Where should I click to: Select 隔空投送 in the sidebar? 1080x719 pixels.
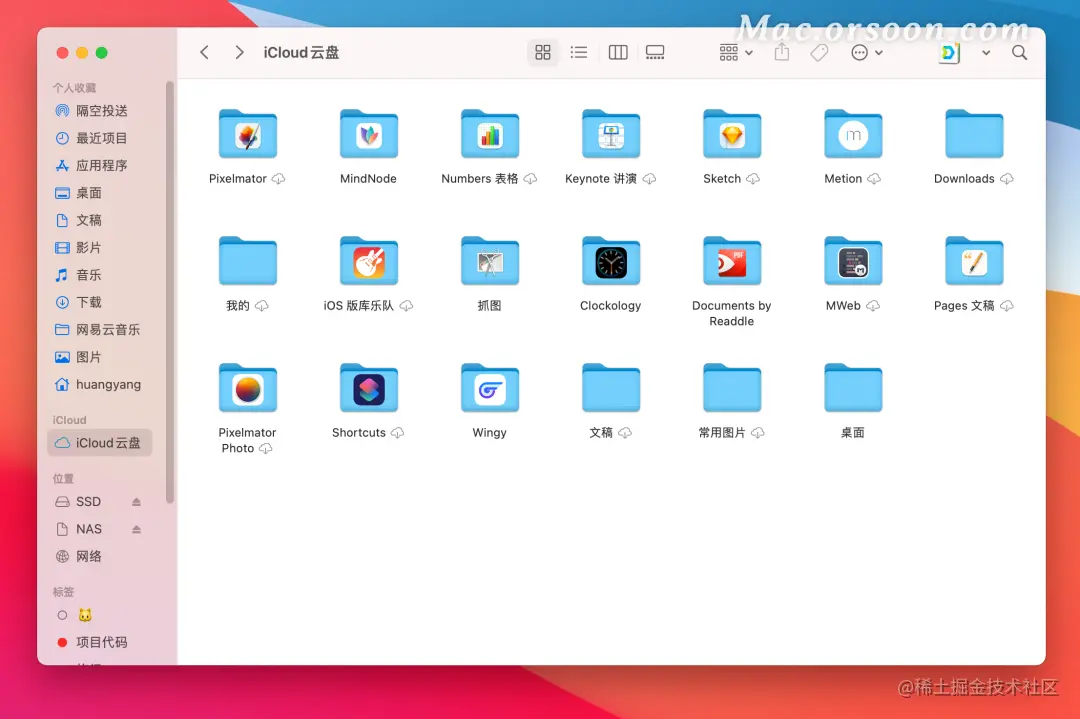click(x=100, y=111)
